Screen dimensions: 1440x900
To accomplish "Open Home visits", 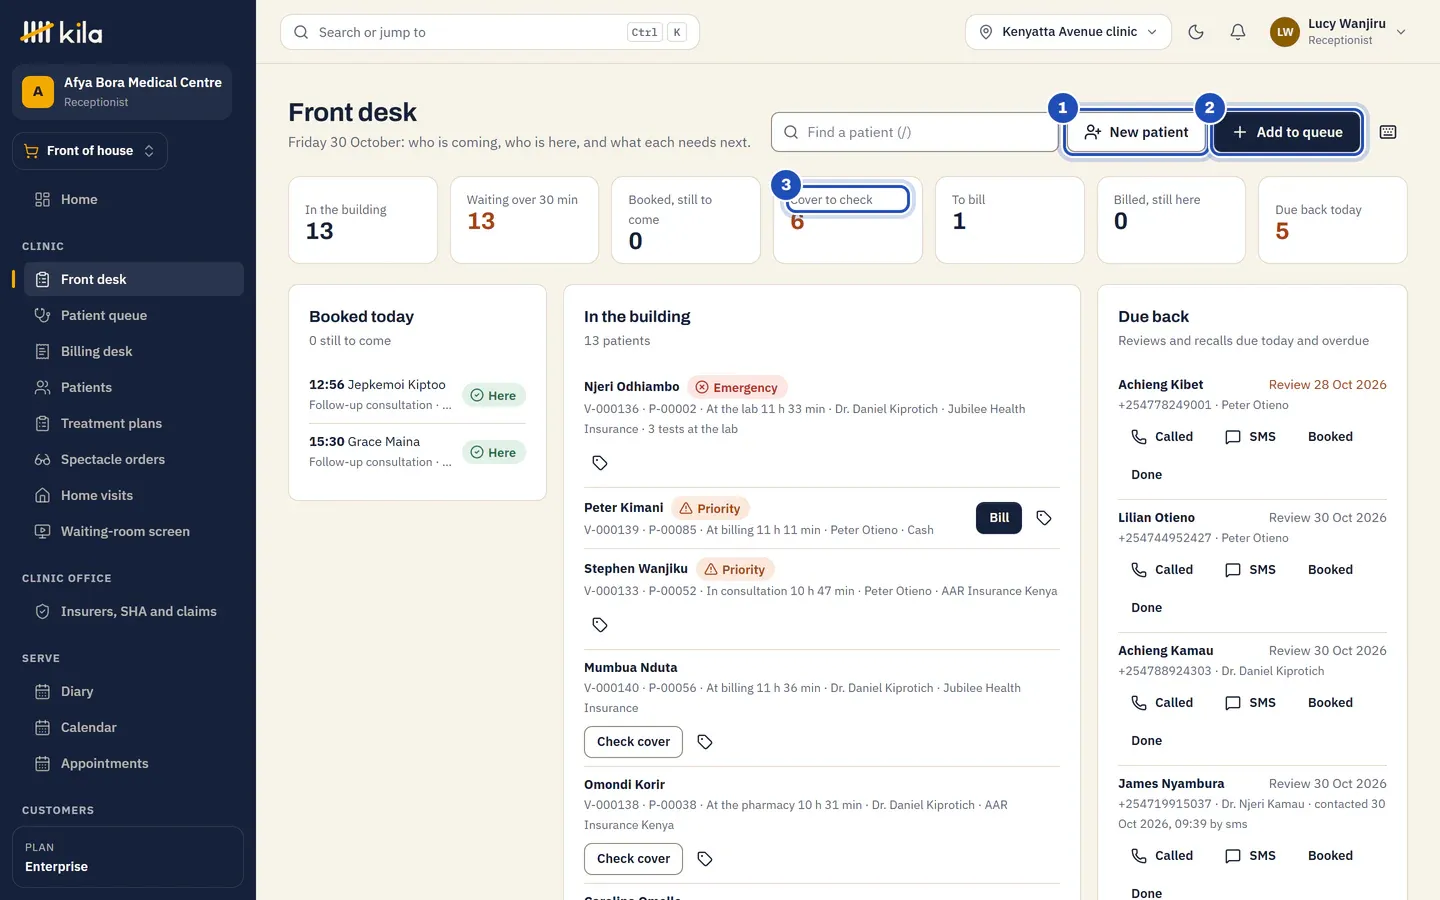I will [x=134, y=496].
